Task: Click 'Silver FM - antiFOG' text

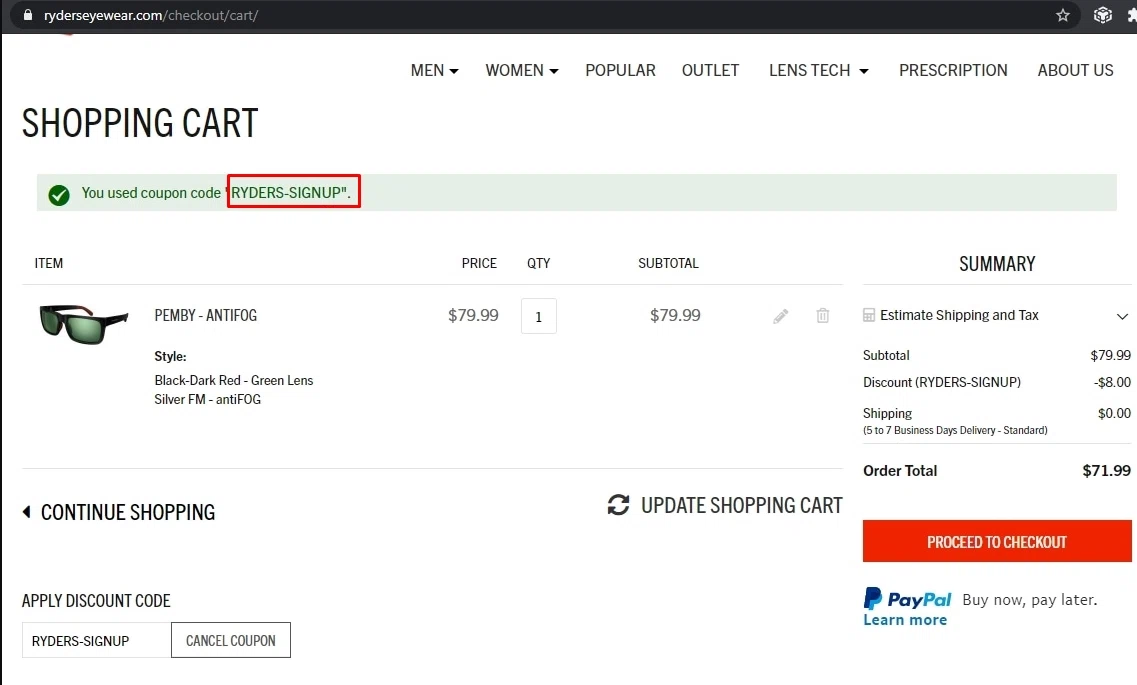Action: (207, 399)
